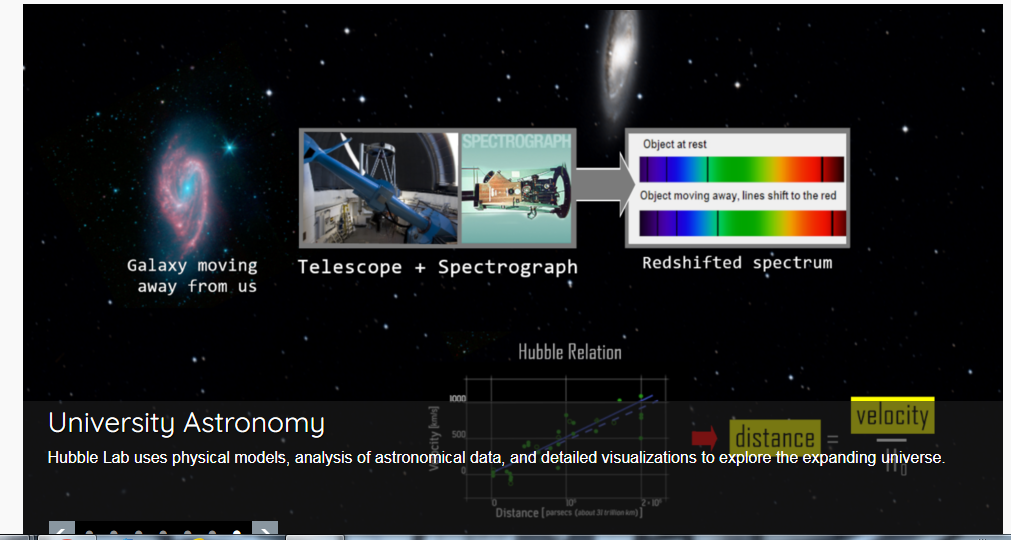Click the telescope dome photo
The image size is (1011, 540).
pos(380,188)
